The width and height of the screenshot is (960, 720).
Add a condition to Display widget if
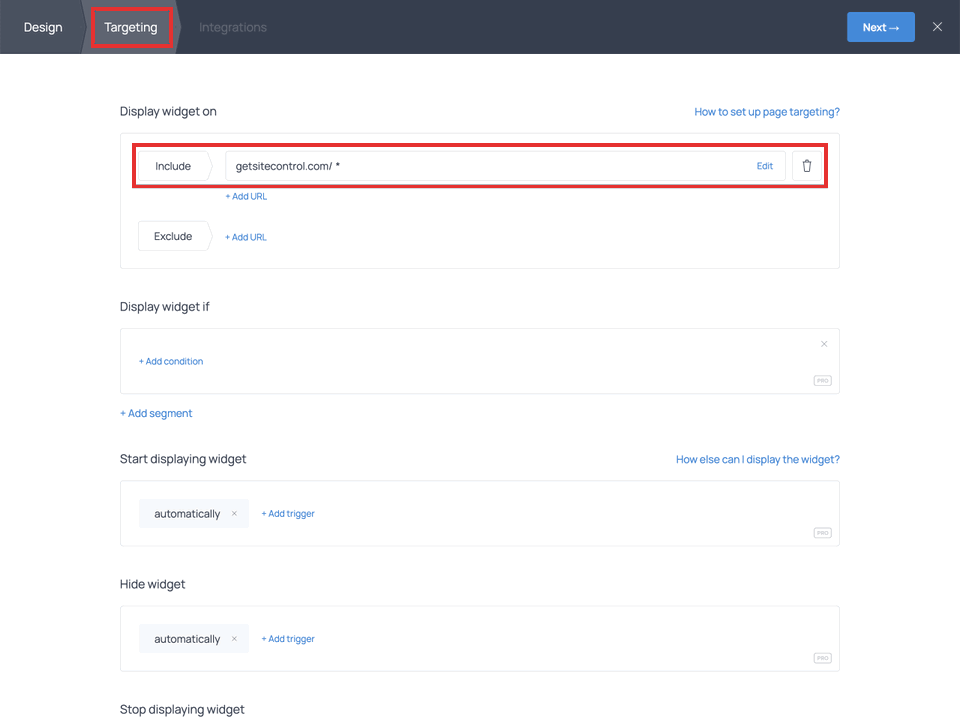171,361
